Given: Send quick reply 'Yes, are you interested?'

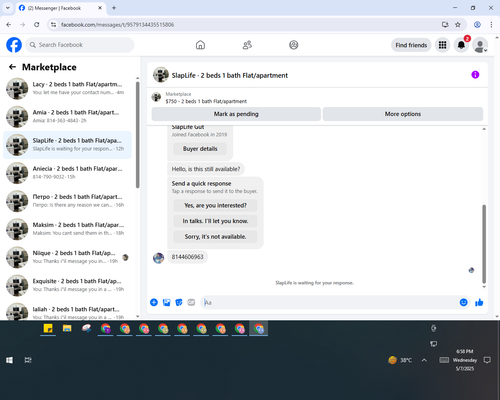Looking at the screenshot, I should (x=215, y=205).
